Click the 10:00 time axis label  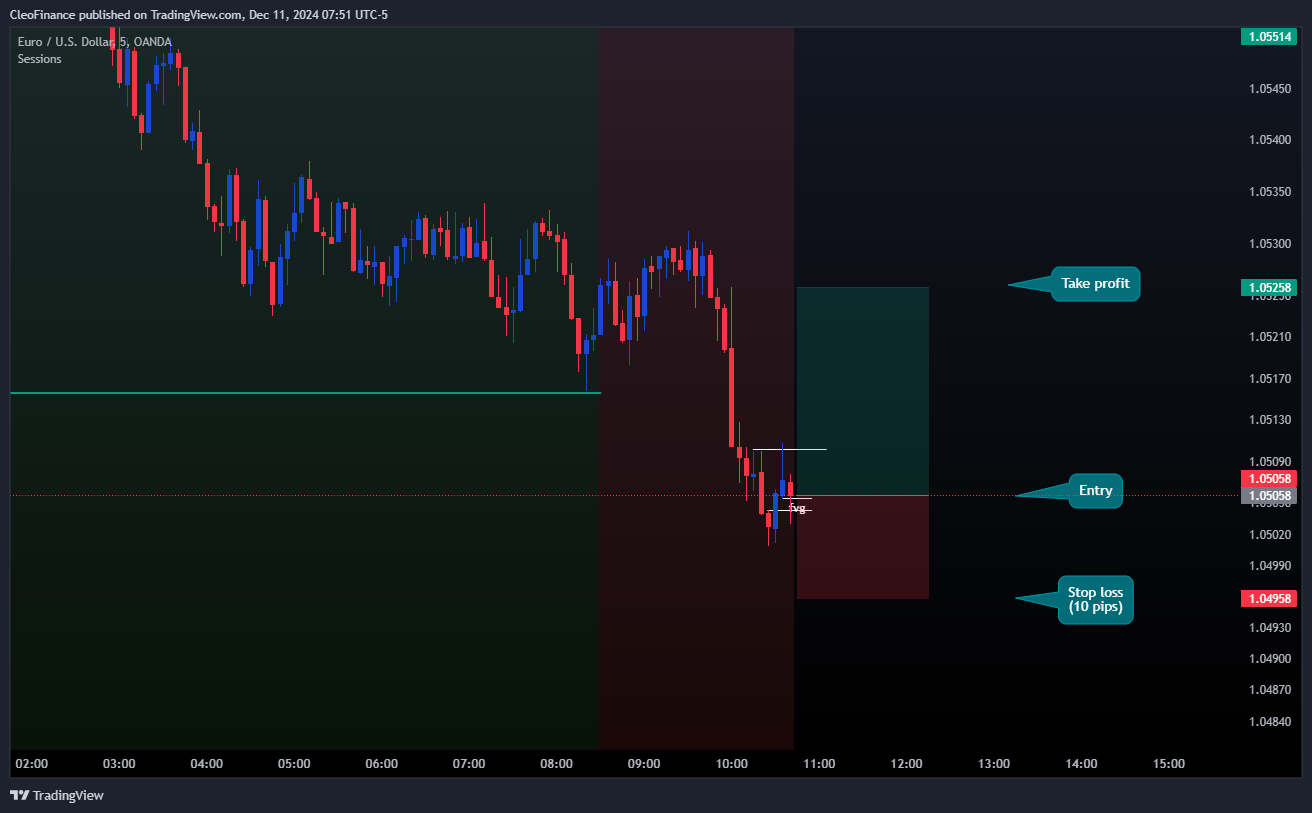[732, 764]
